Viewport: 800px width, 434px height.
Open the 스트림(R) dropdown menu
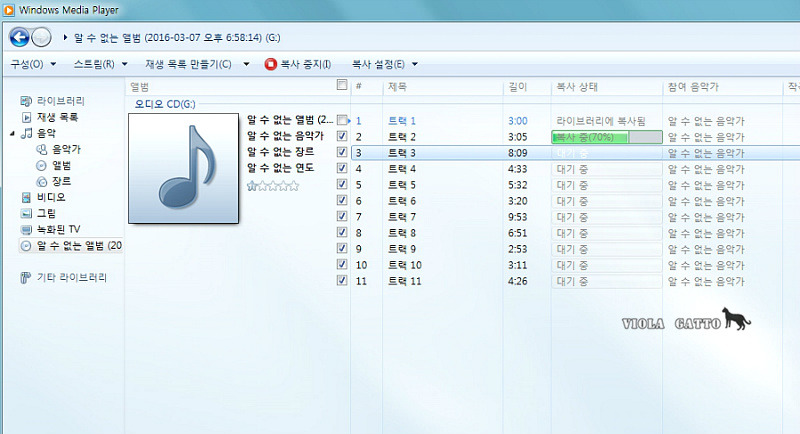pyautogui.click(x=101, y=64)
